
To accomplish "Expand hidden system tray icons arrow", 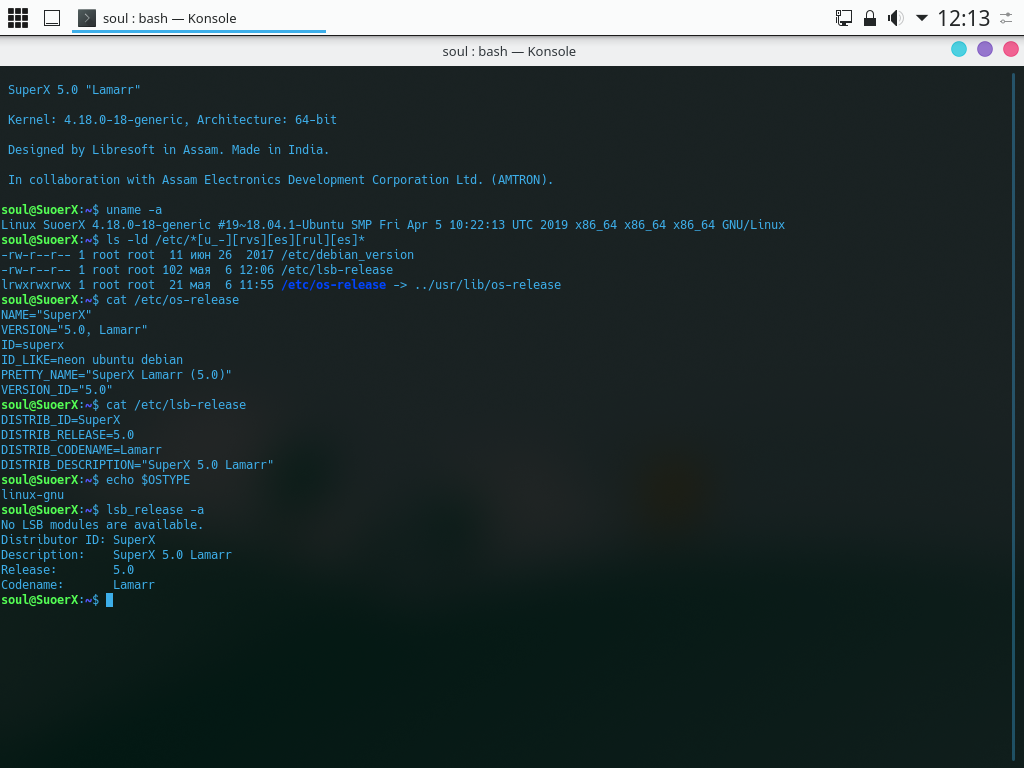I will tap(921, 18).
